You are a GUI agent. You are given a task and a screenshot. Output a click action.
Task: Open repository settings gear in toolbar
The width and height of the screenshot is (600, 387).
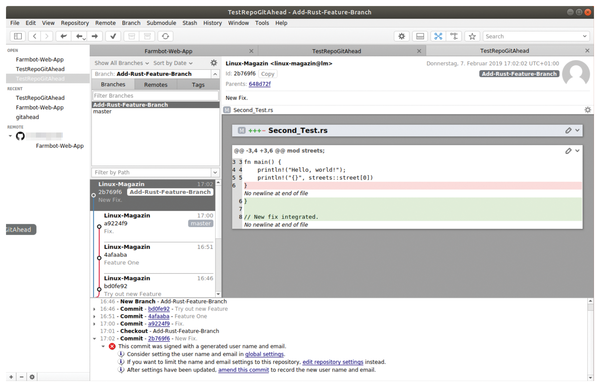pyautogui.click(x=401, y=36)
